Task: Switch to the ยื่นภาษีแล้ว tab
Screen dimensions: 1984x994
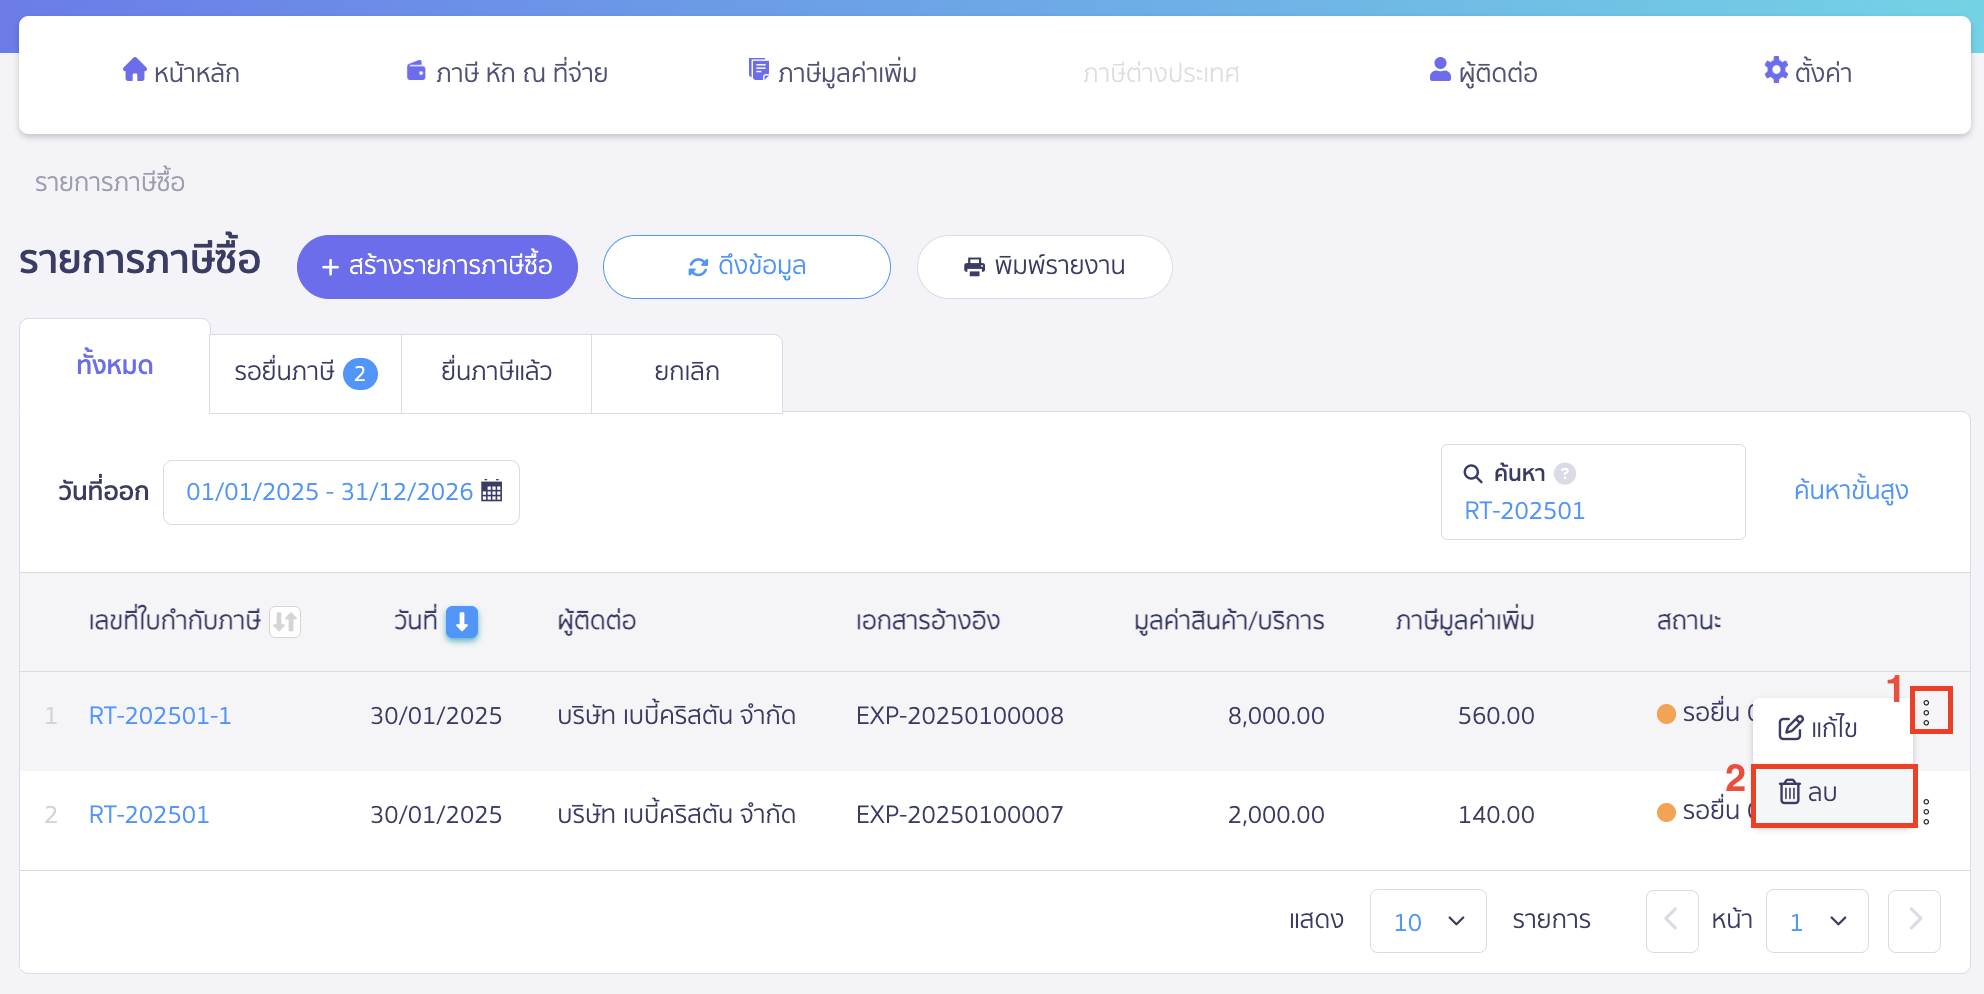Action: coord(496,373)
